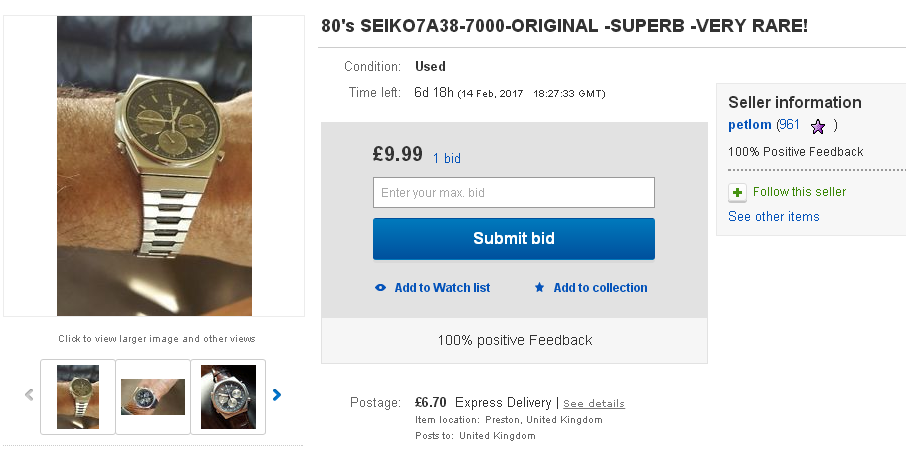906x453 pixels.
Task: Open the 961 feedback score link
Action: tap(789, 125)
